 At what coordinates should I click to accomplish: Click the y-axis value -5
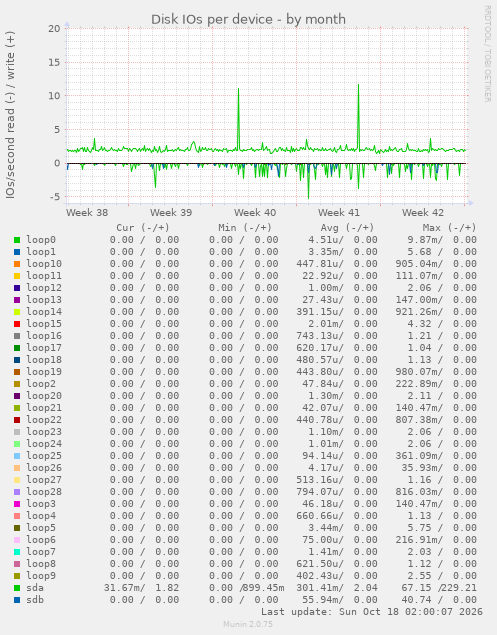[x=55, y=197]
